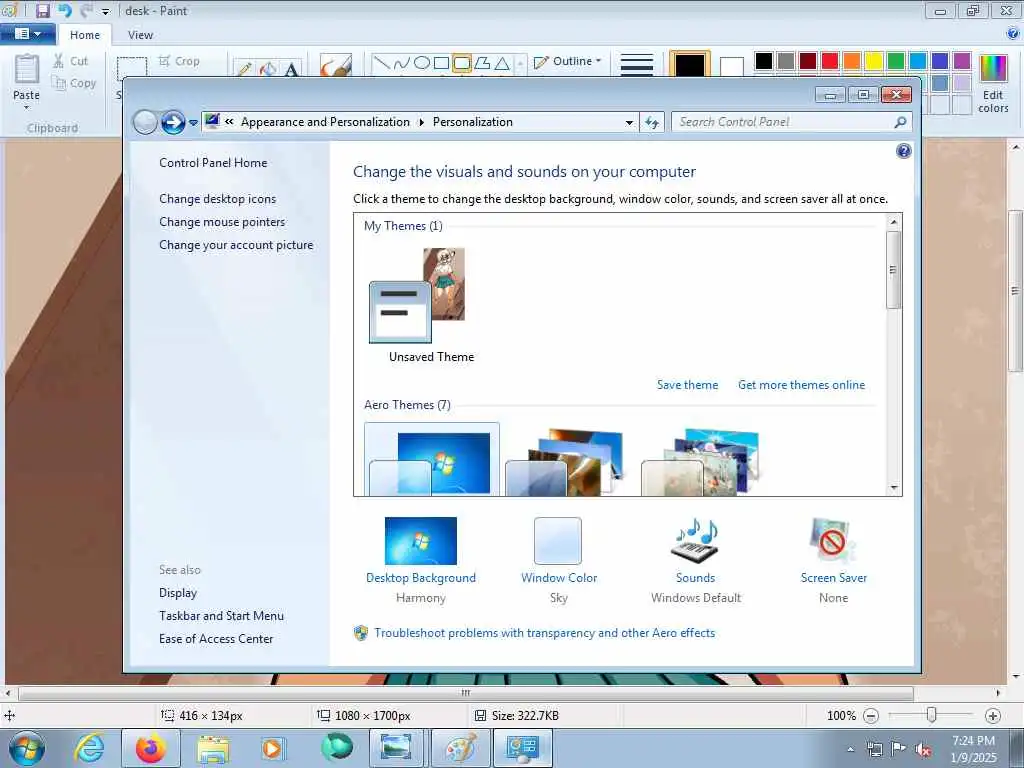This screenshot has width=1024, height=768.
Task: Show hidden tray icons arrow
Action: [850, 749]
